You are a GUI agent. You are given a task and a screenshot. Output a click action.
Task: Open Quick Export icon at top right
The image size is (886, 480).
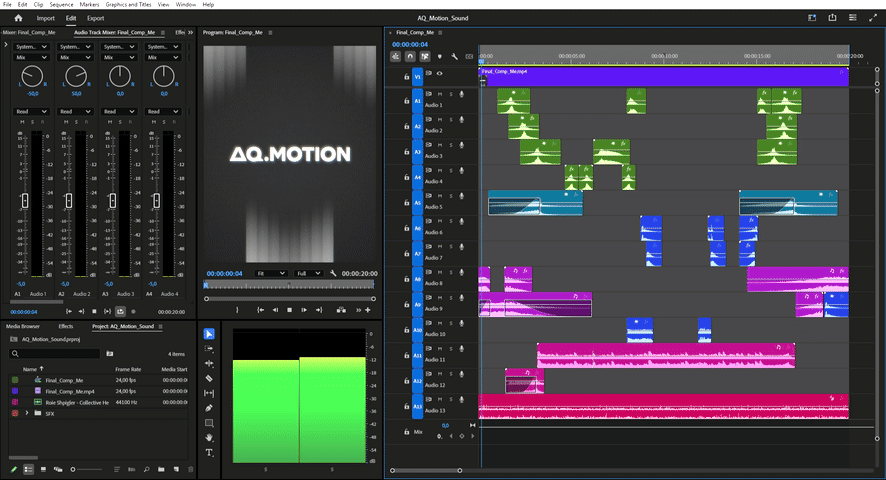click(x=832, y=18)
